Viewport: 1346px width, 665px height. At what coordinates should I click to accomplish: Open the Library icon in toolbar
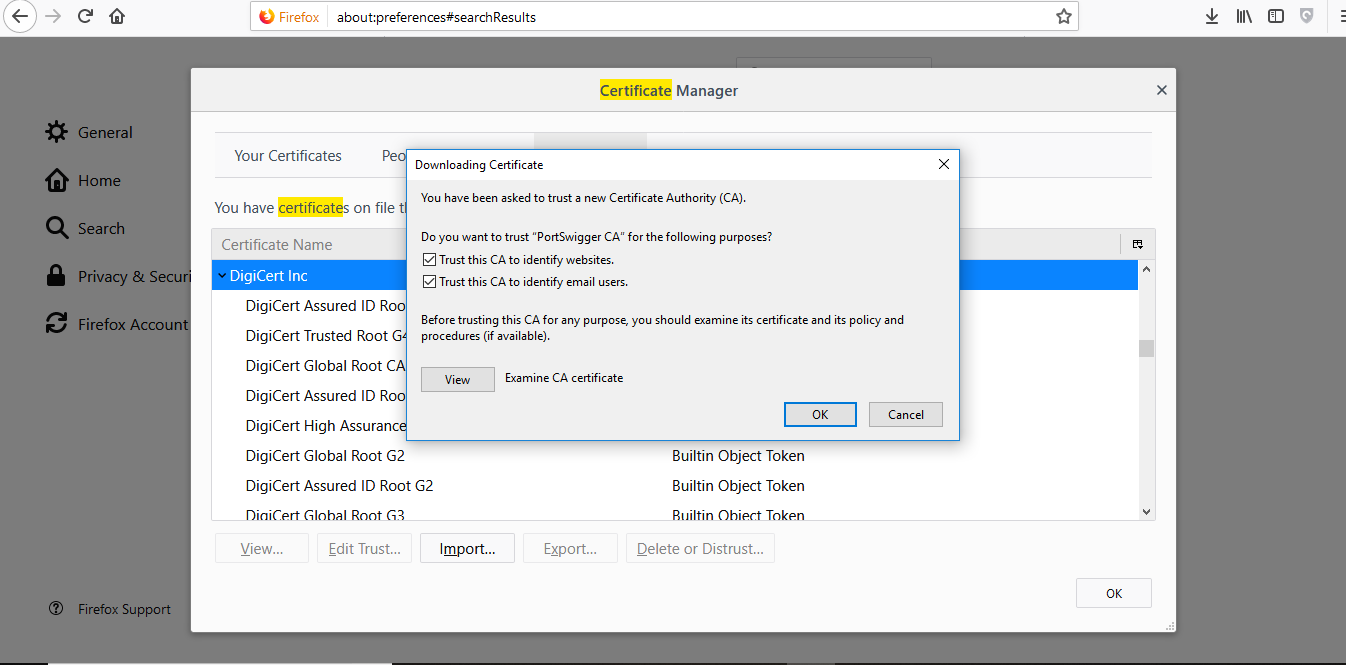[1244, 16]
